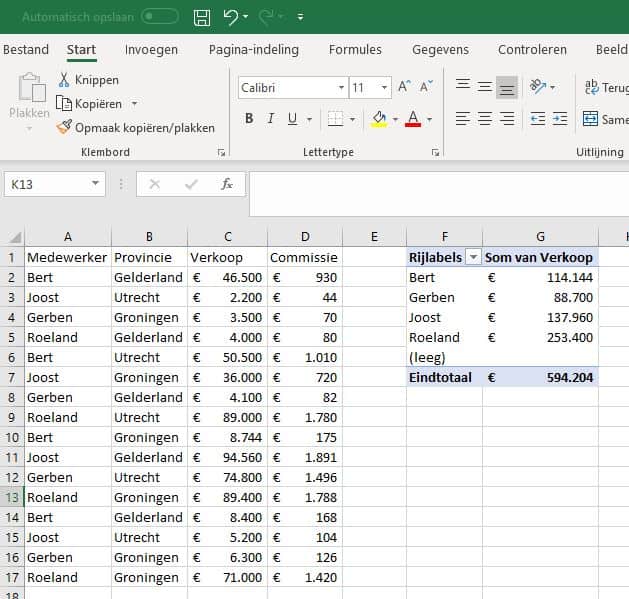Click Opmaak kopiëren/plakken format painter
Image resolution: width=629 pixels, height=599 pixels.
(x=136, y=128)
